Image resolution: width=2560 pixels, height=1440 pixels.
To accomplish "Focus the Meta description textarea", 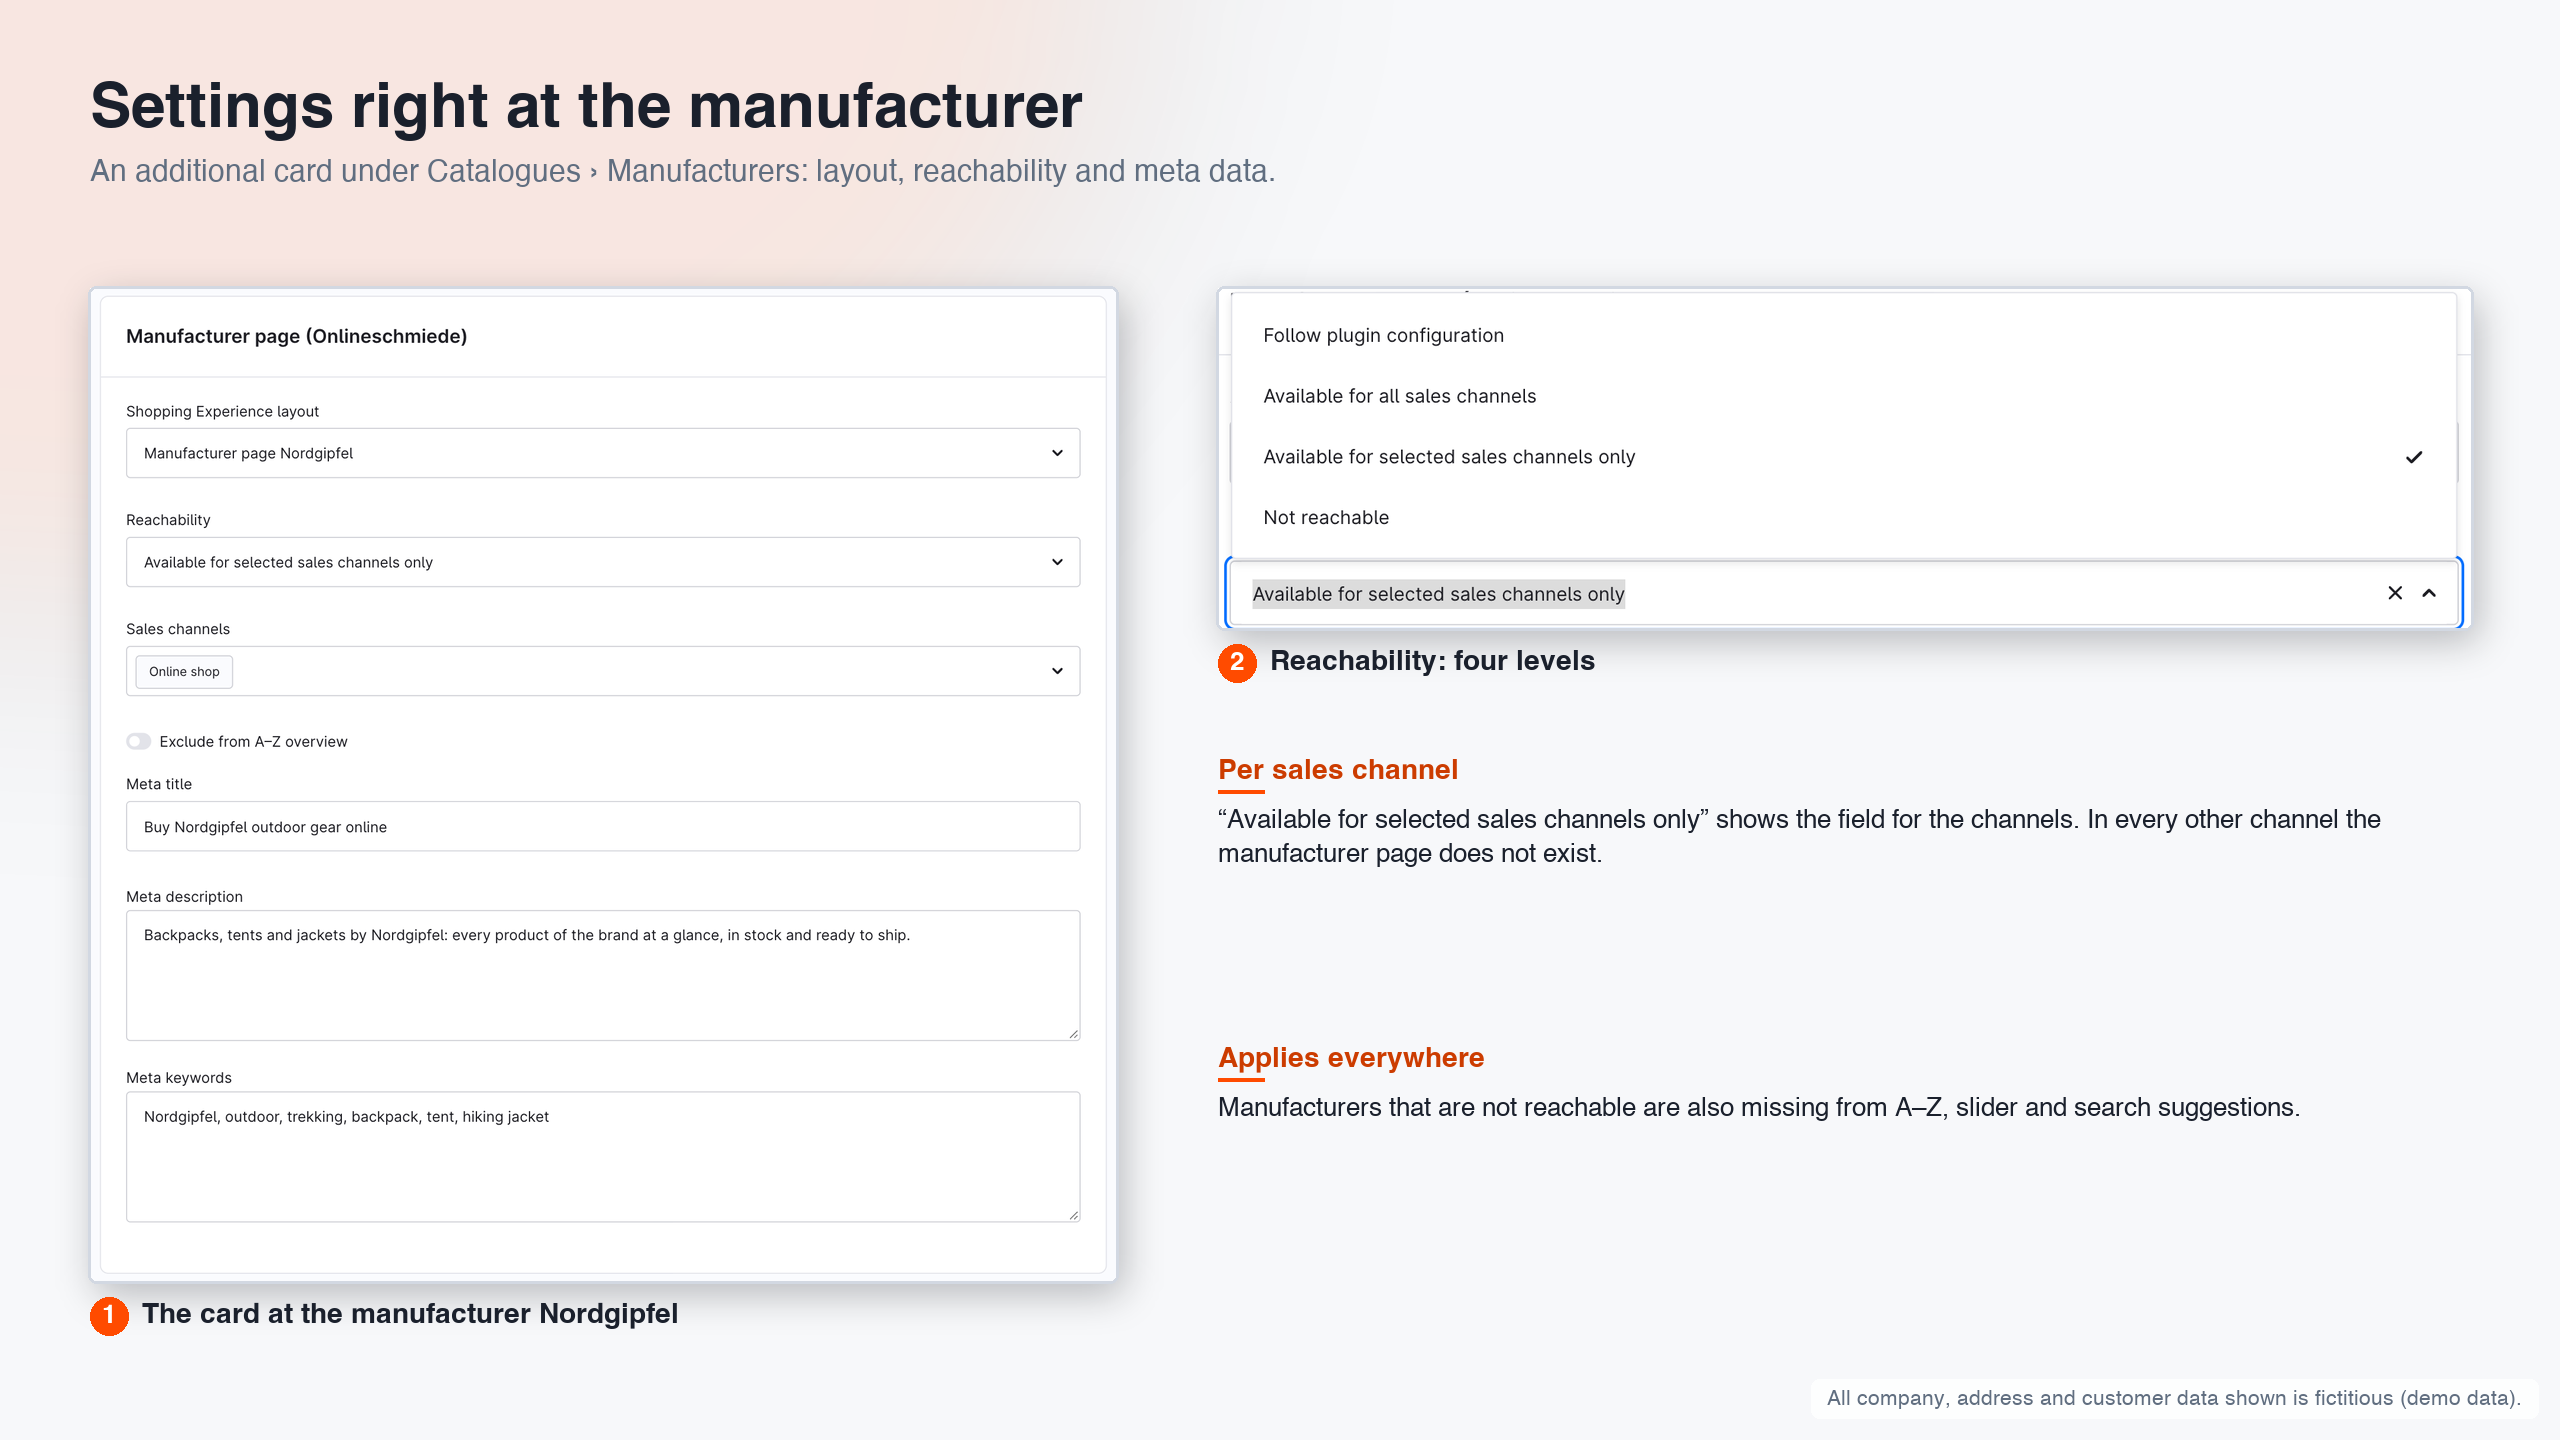I will pos(603,975).
